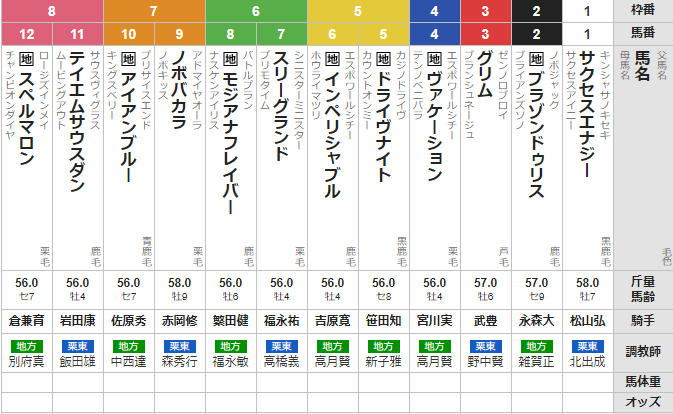Click horse name スリーグランド

coord(281,106)
